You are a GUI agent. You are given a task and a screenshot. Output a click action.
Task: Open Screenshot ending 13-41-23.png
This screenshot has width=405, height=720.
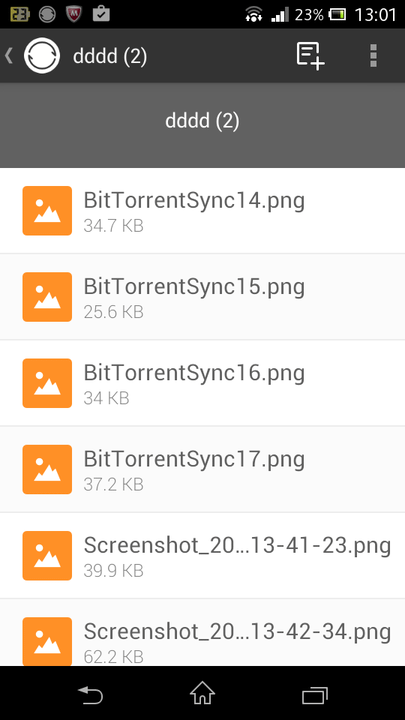pyautogui.click(x=202, y=556)
